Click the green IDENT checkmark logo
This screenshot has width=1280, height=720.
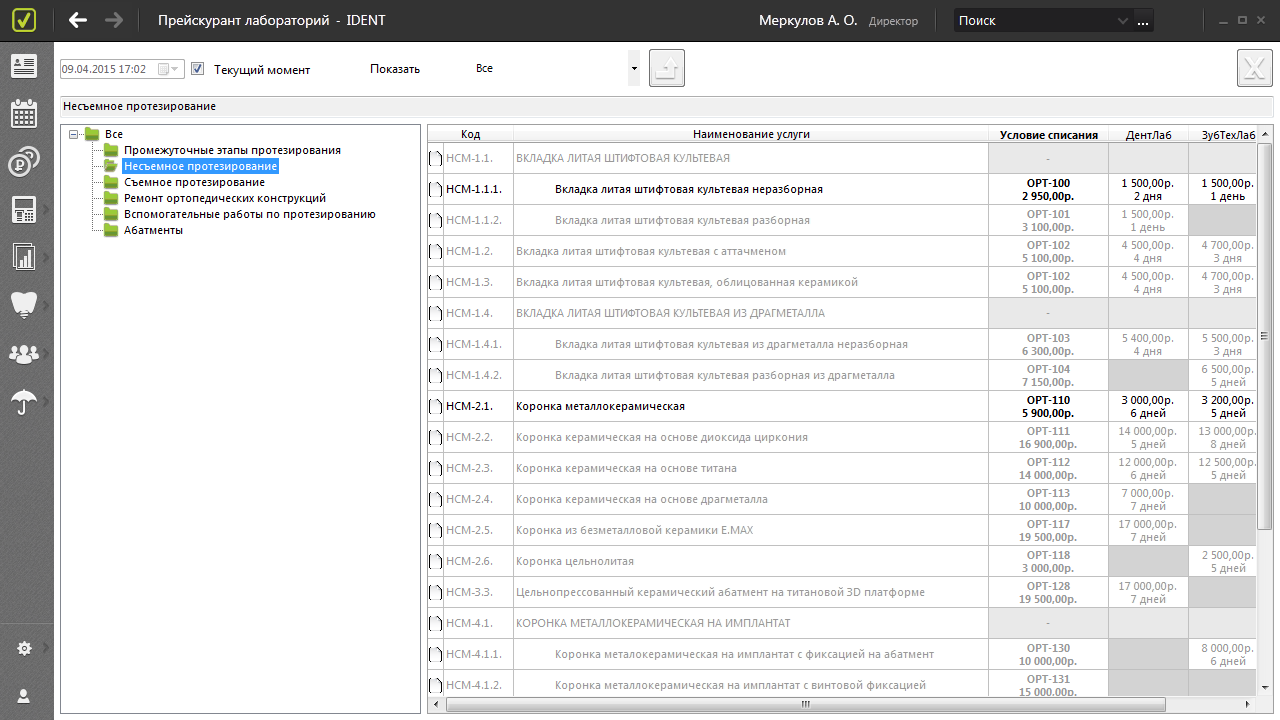point(26,20)
